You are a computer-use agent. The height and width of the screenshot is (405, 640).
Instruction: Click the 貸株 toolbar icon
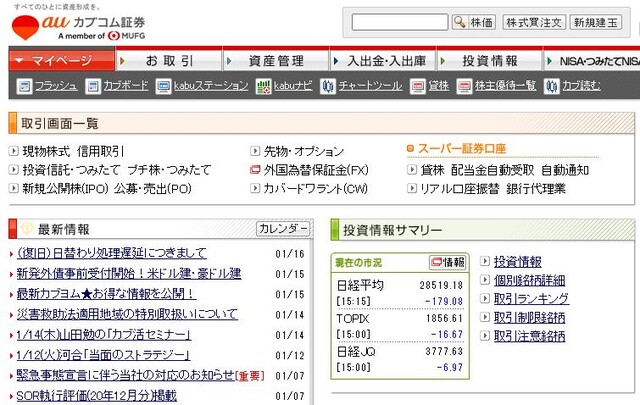[418, 86]
